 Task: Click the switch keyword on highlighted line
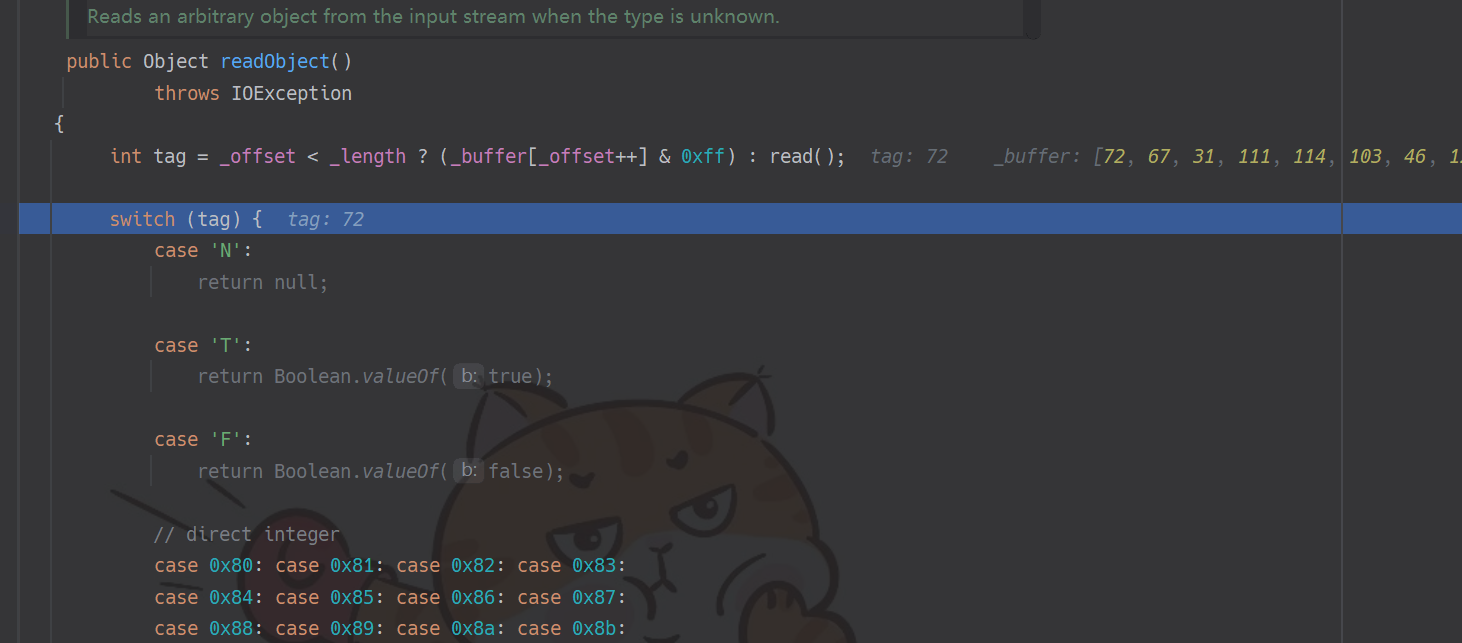tap(142, 220)
